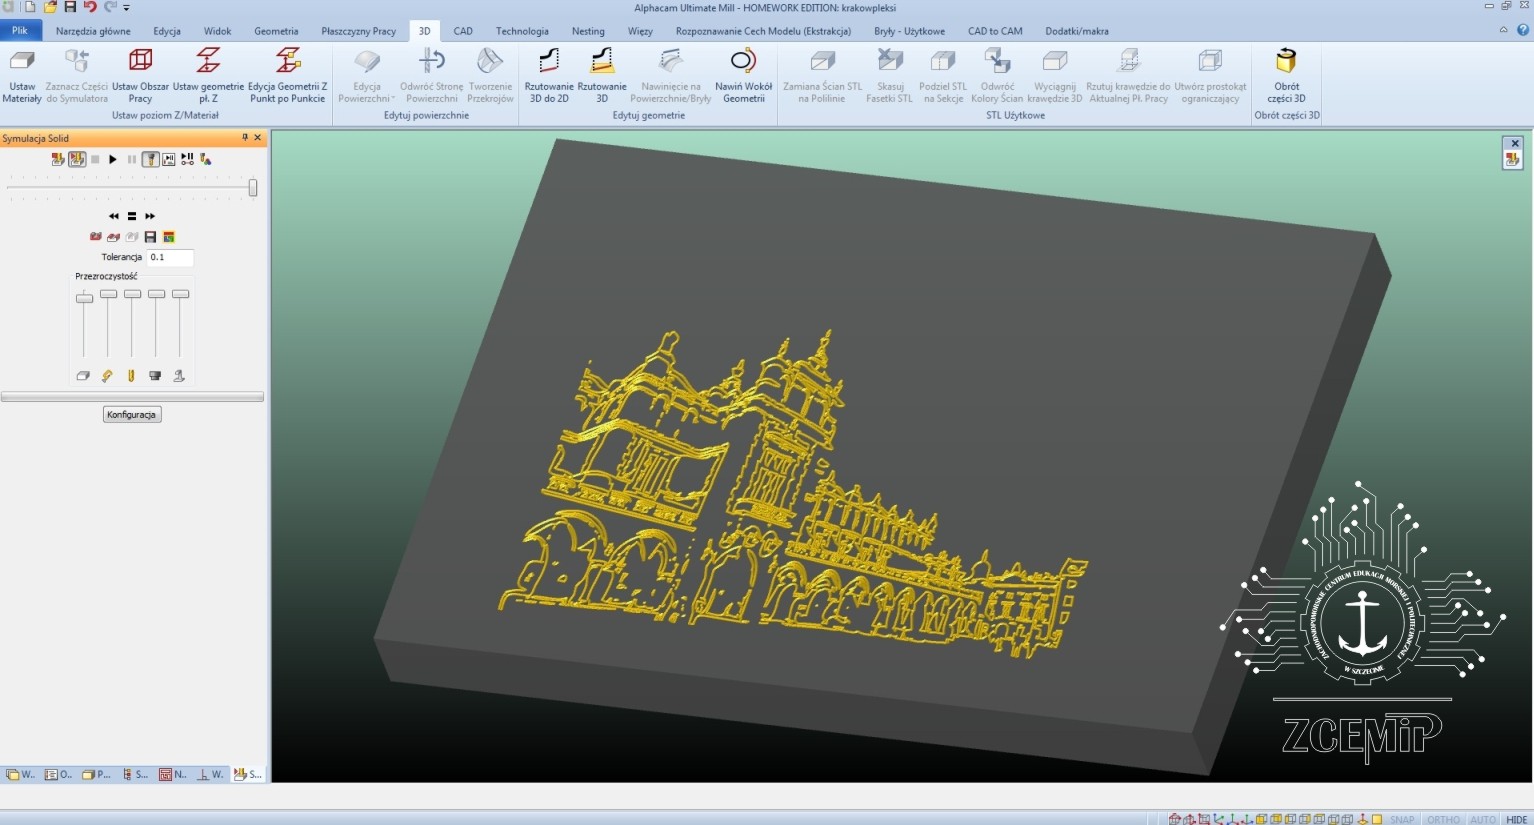Click the Konfiguracja button
The width and height of the screenshot is (1534, 825).
click(x=132, y=414)
